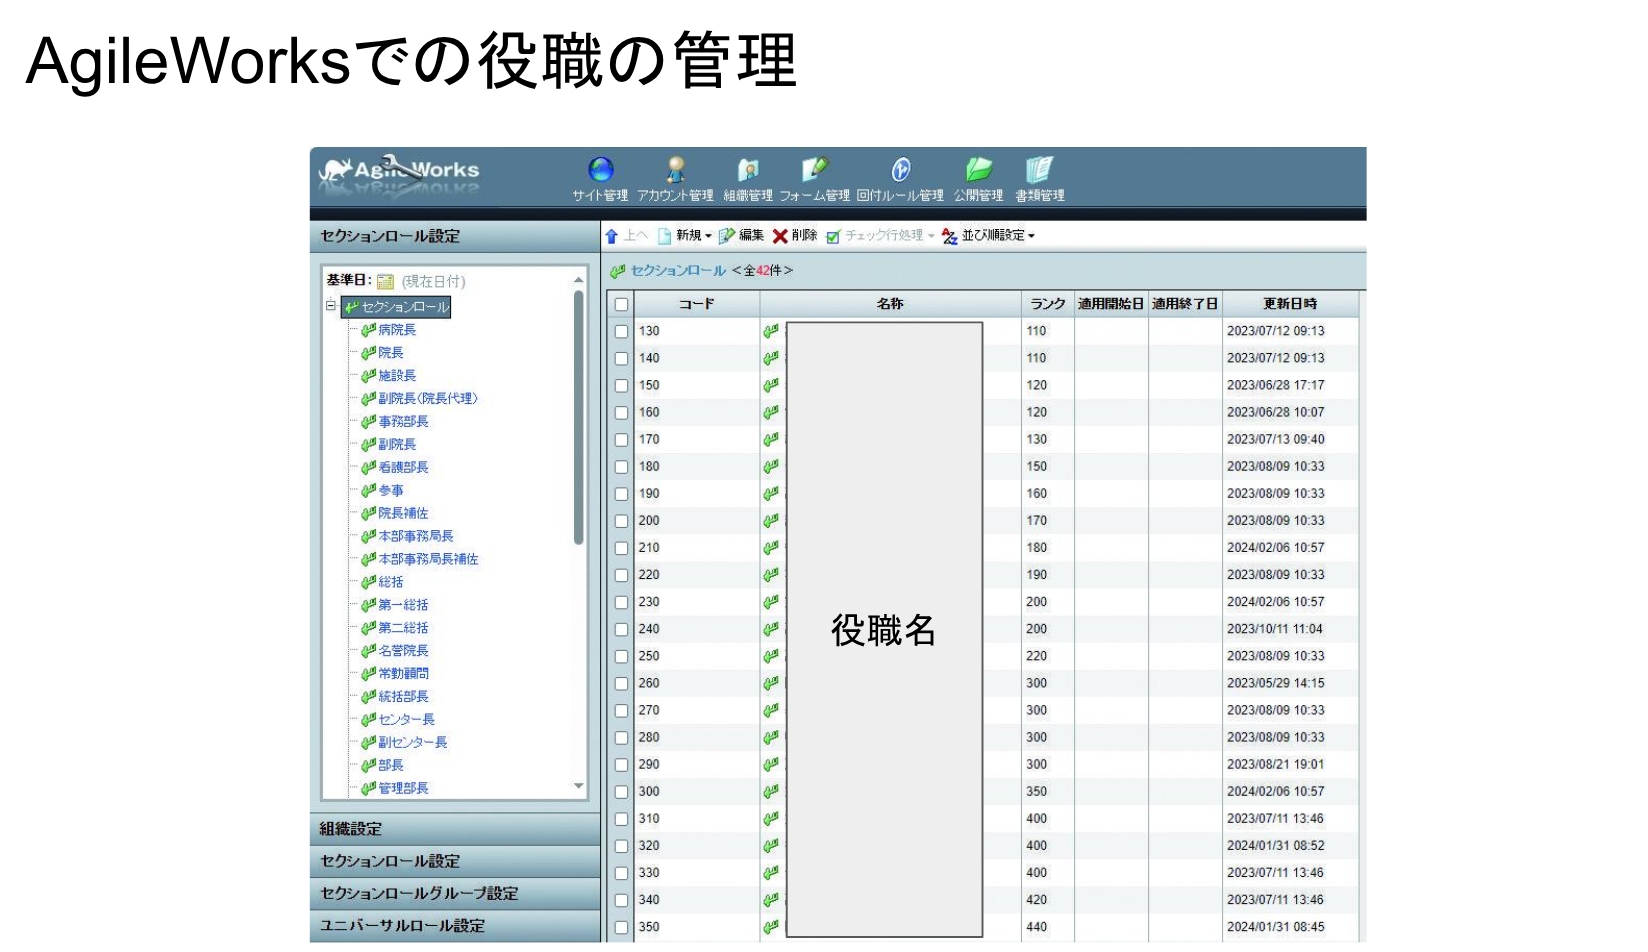
Task: Collapse the セクションロール tree root
Action: click(330, 306)
